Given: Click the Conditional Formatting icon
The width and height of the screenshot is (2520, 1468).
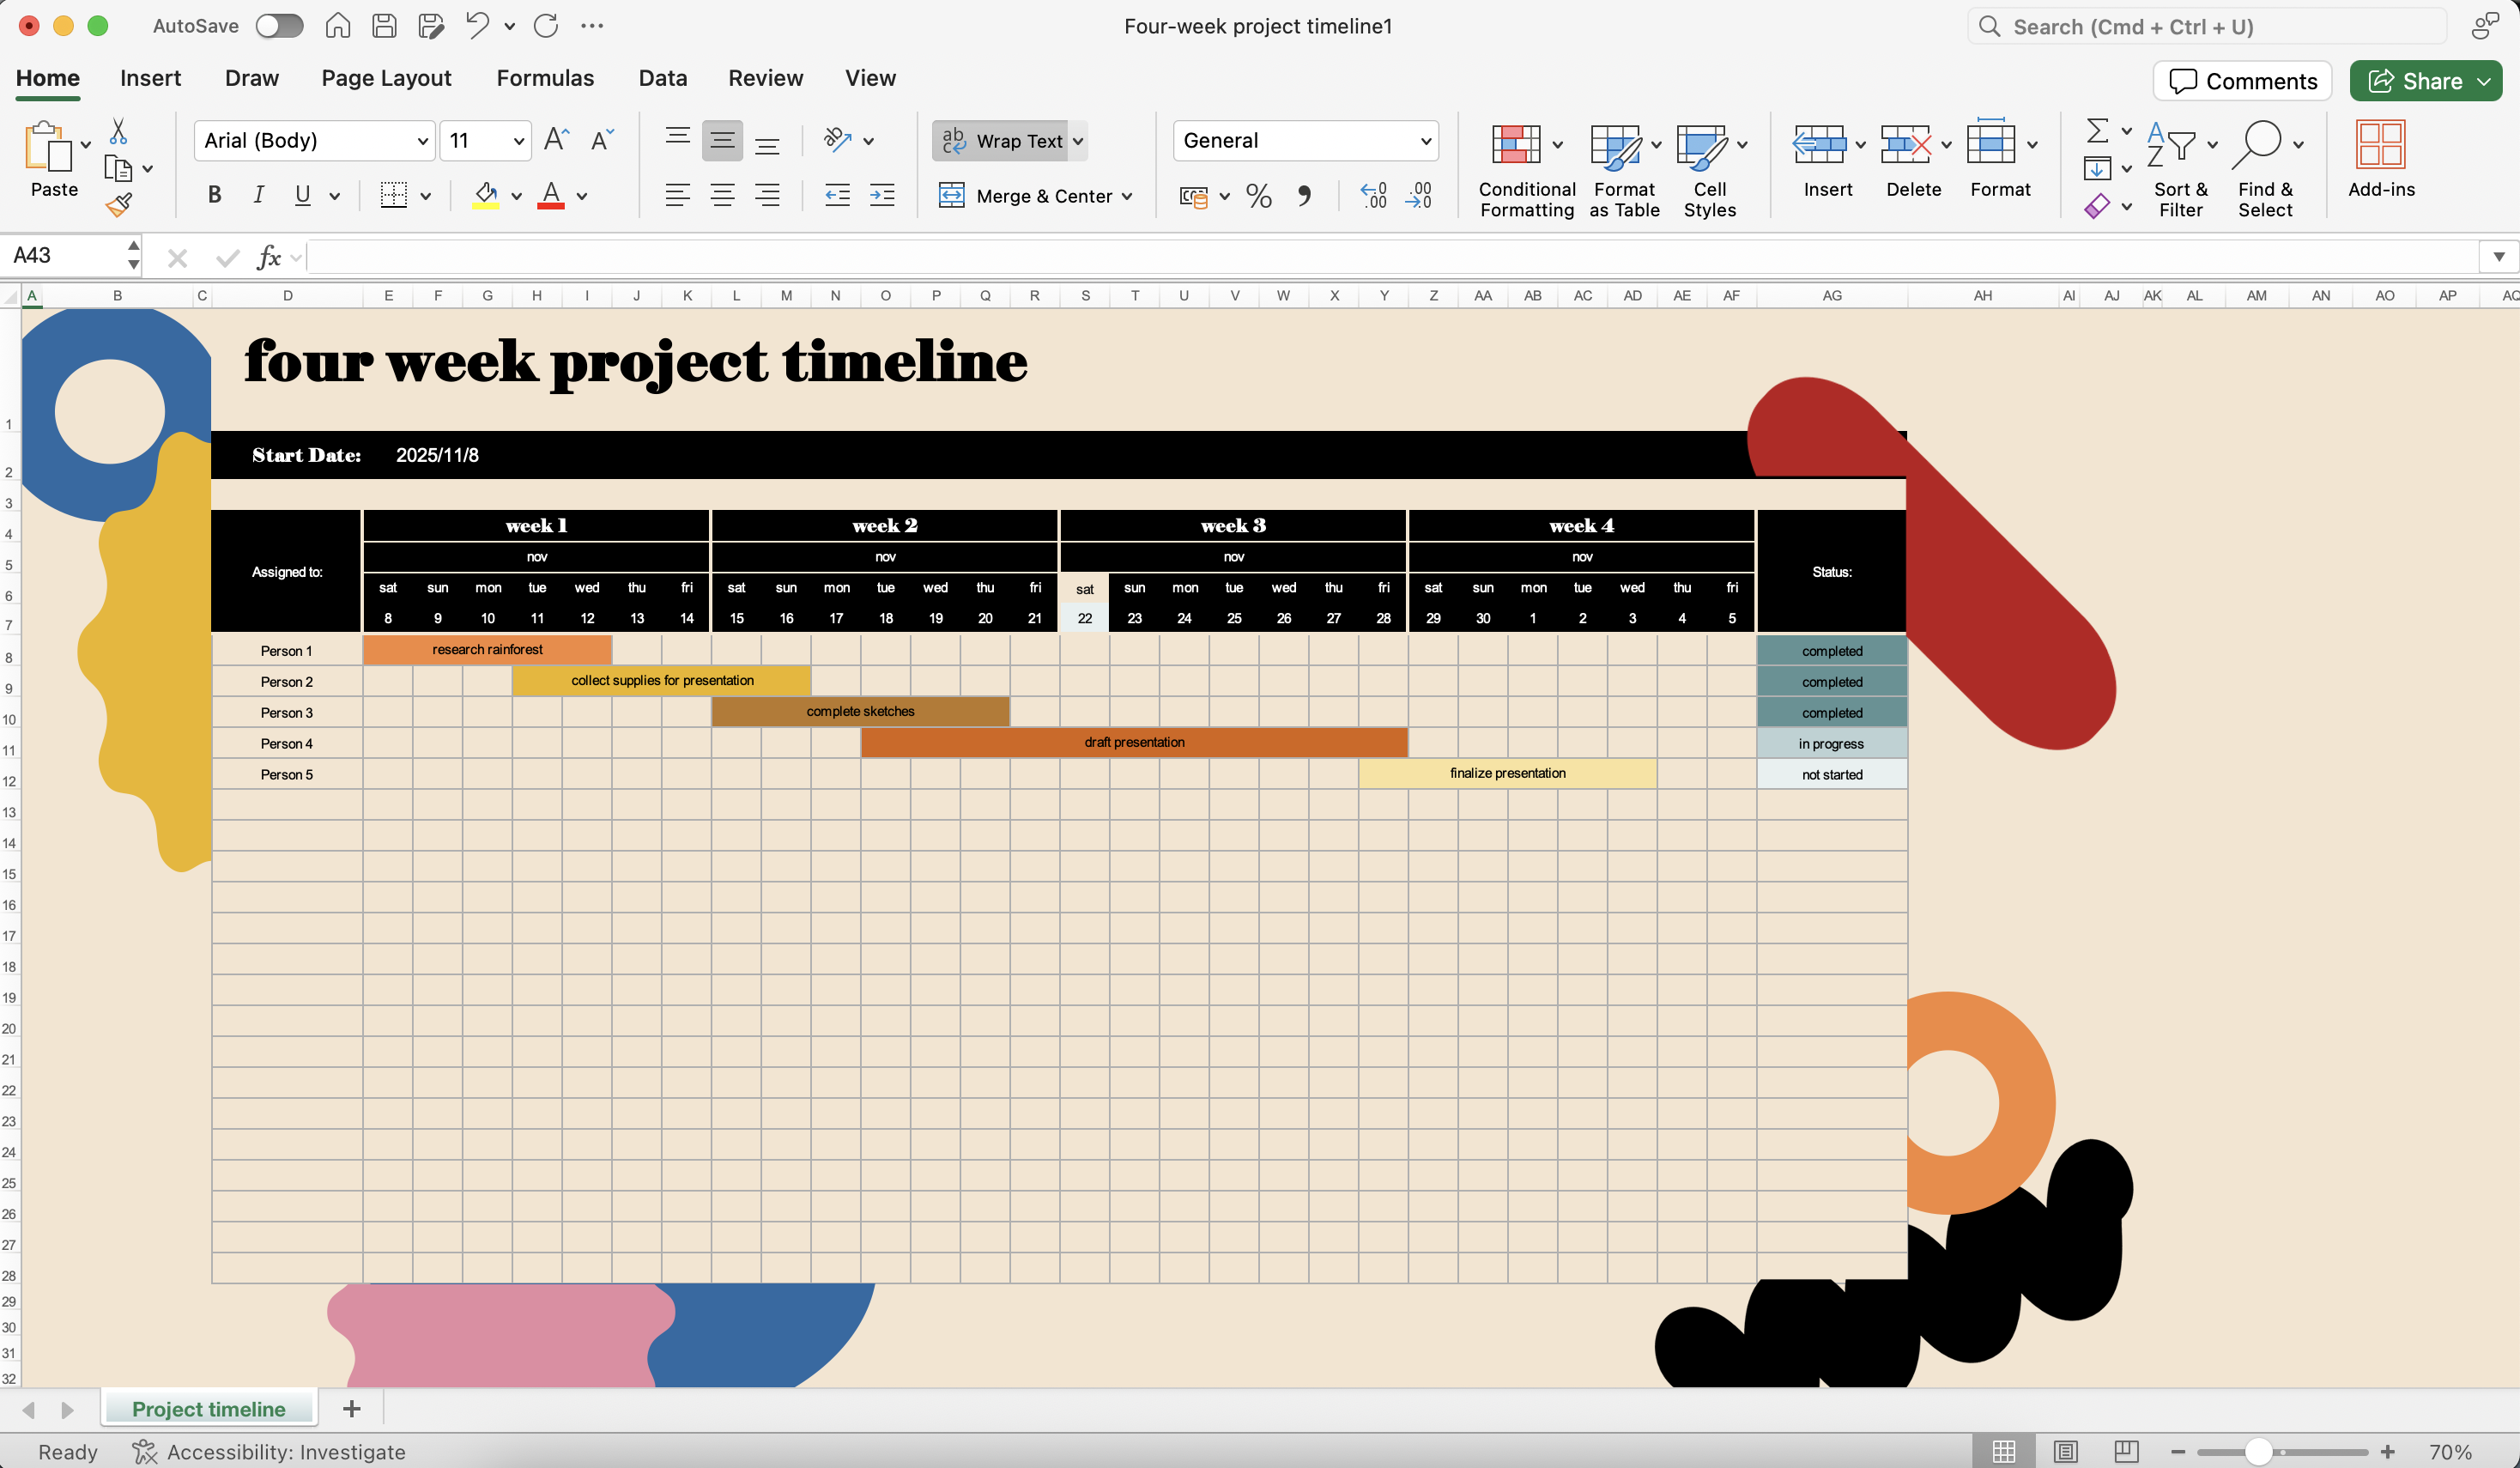Looking at the screenshot, I should [x=1516, y=145].
